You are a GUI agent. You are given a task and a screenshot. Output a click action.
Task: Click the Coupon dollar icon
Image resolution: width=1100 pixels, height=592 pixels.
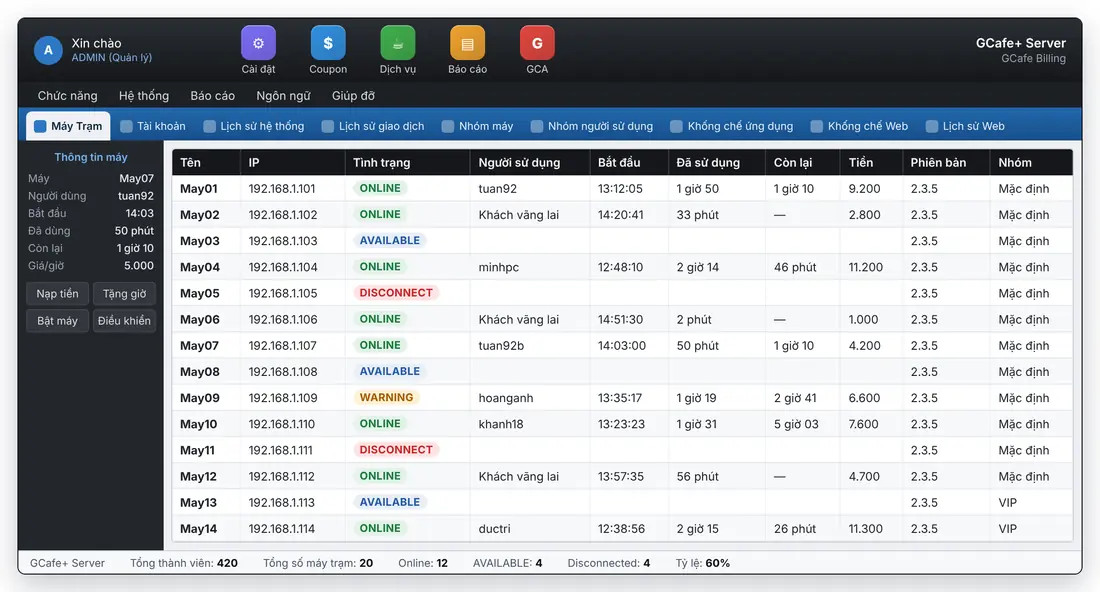(328, 43)
